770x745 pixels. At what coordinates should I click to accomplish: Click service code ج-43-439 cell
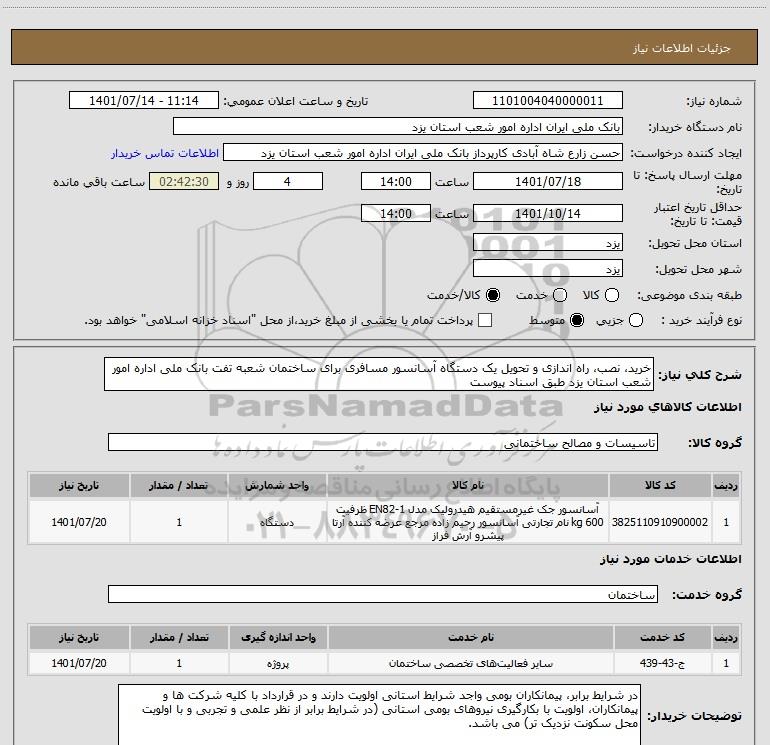tap(662, 663)
